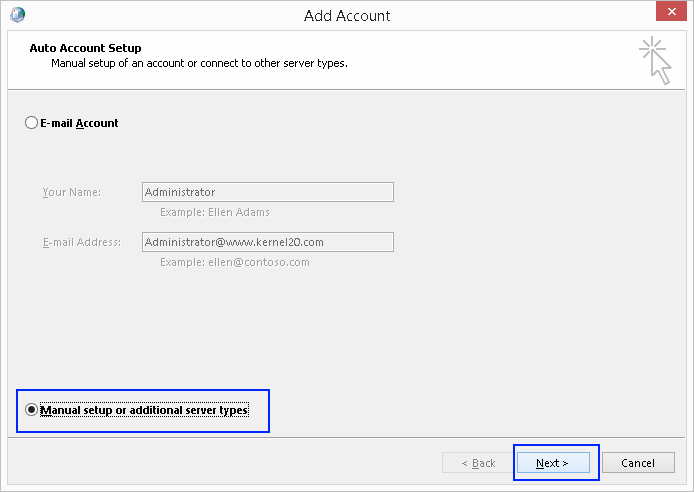Viewport: 694px width, 492px height.
Task: Click the disabled Back button
Action: 478,463
